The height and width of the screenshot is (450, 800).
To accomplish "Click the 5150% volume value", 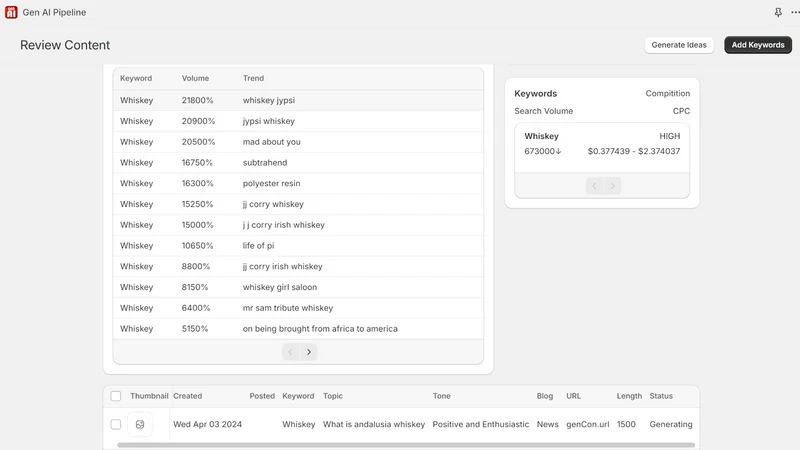I will click(195, 329).
